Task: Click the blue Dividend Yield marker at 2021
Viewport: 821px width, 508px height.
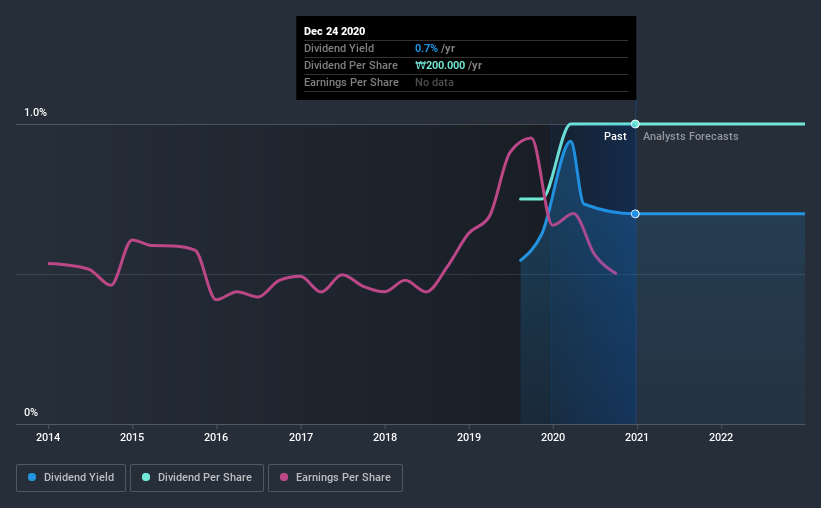Action: tap(635, 213)
